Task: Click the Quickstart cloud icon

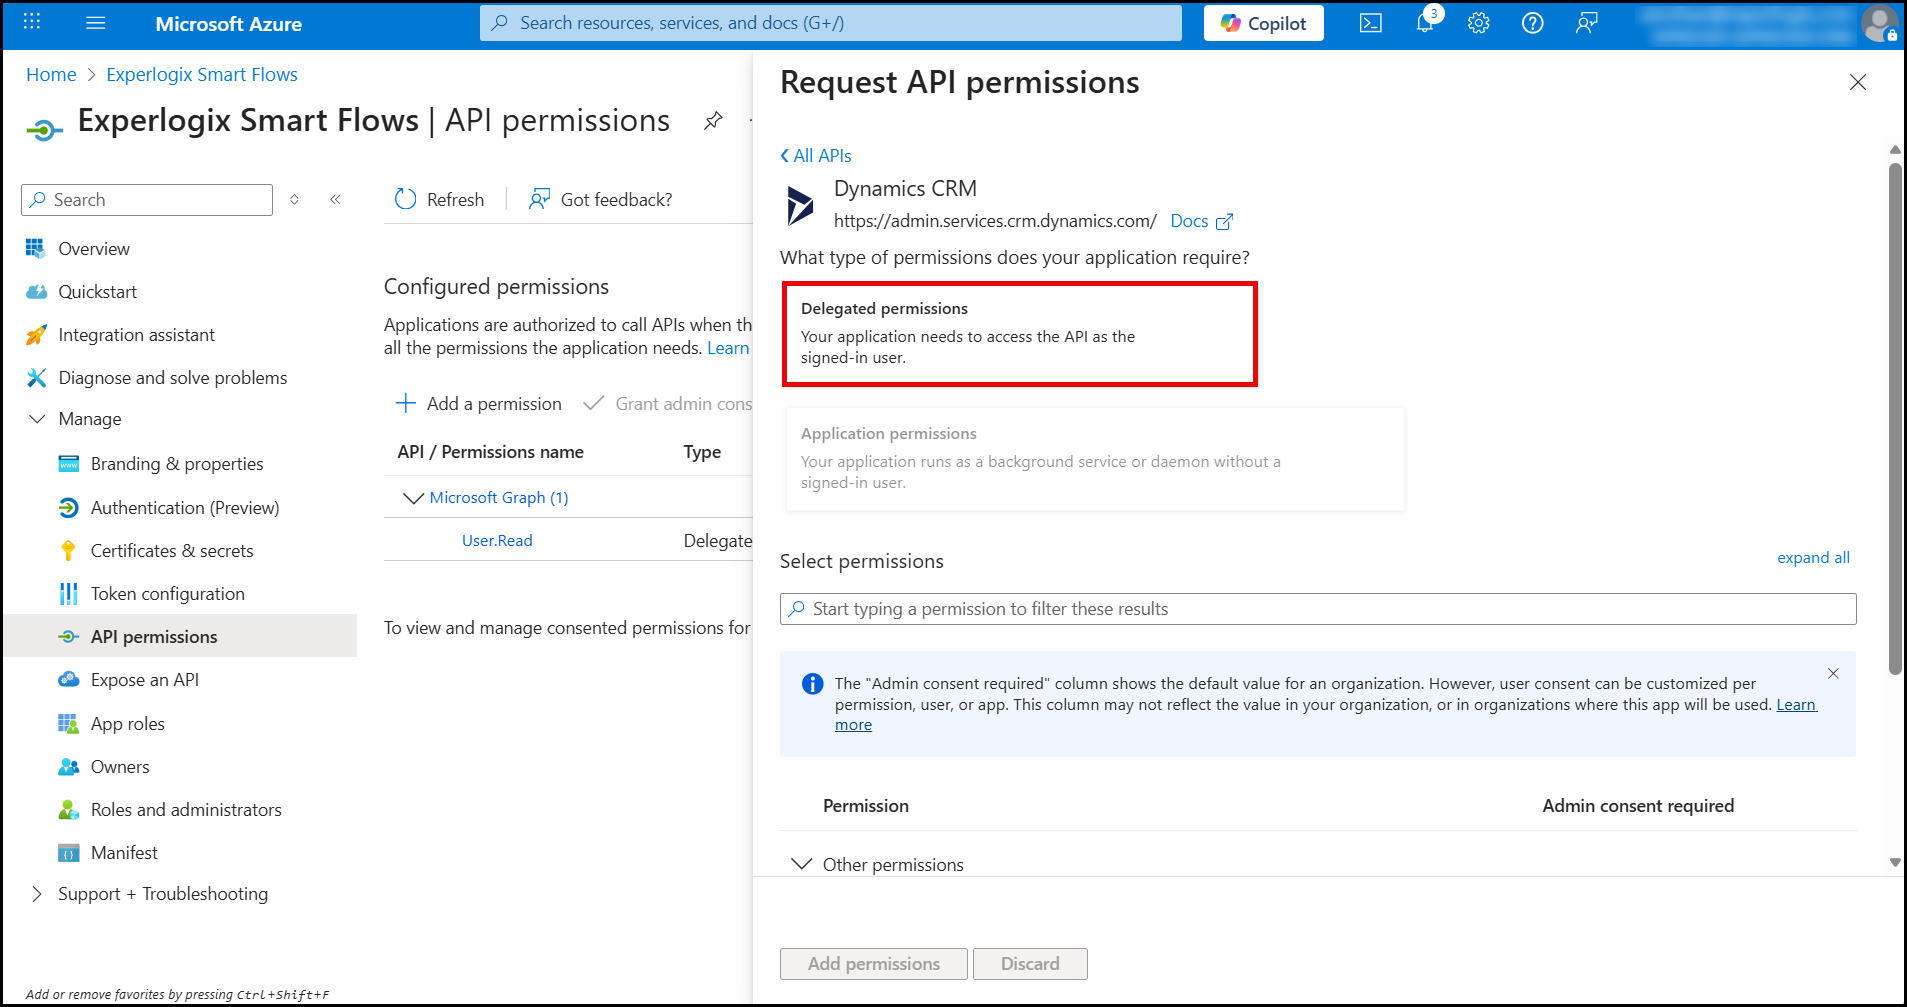Action: [36, 291]
